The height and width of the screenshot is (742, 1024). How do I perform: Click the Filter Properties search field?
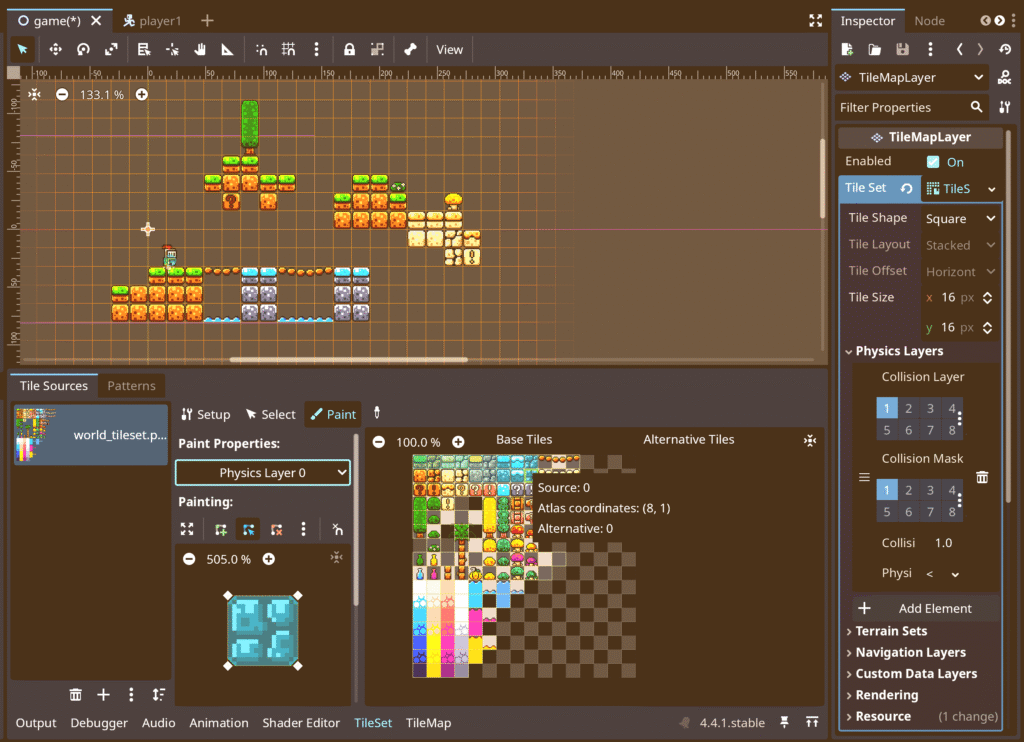pos(911,107)
